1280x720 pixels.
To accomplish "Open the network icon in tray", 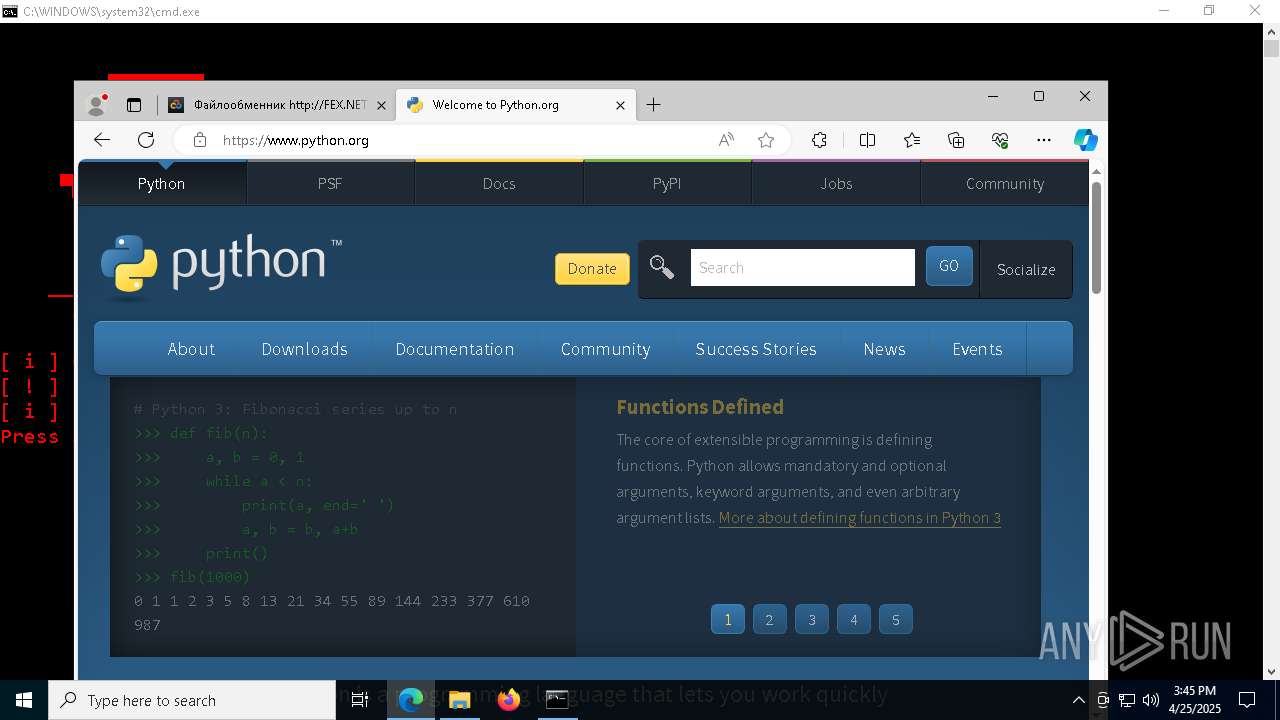I will click(1127, 700).
